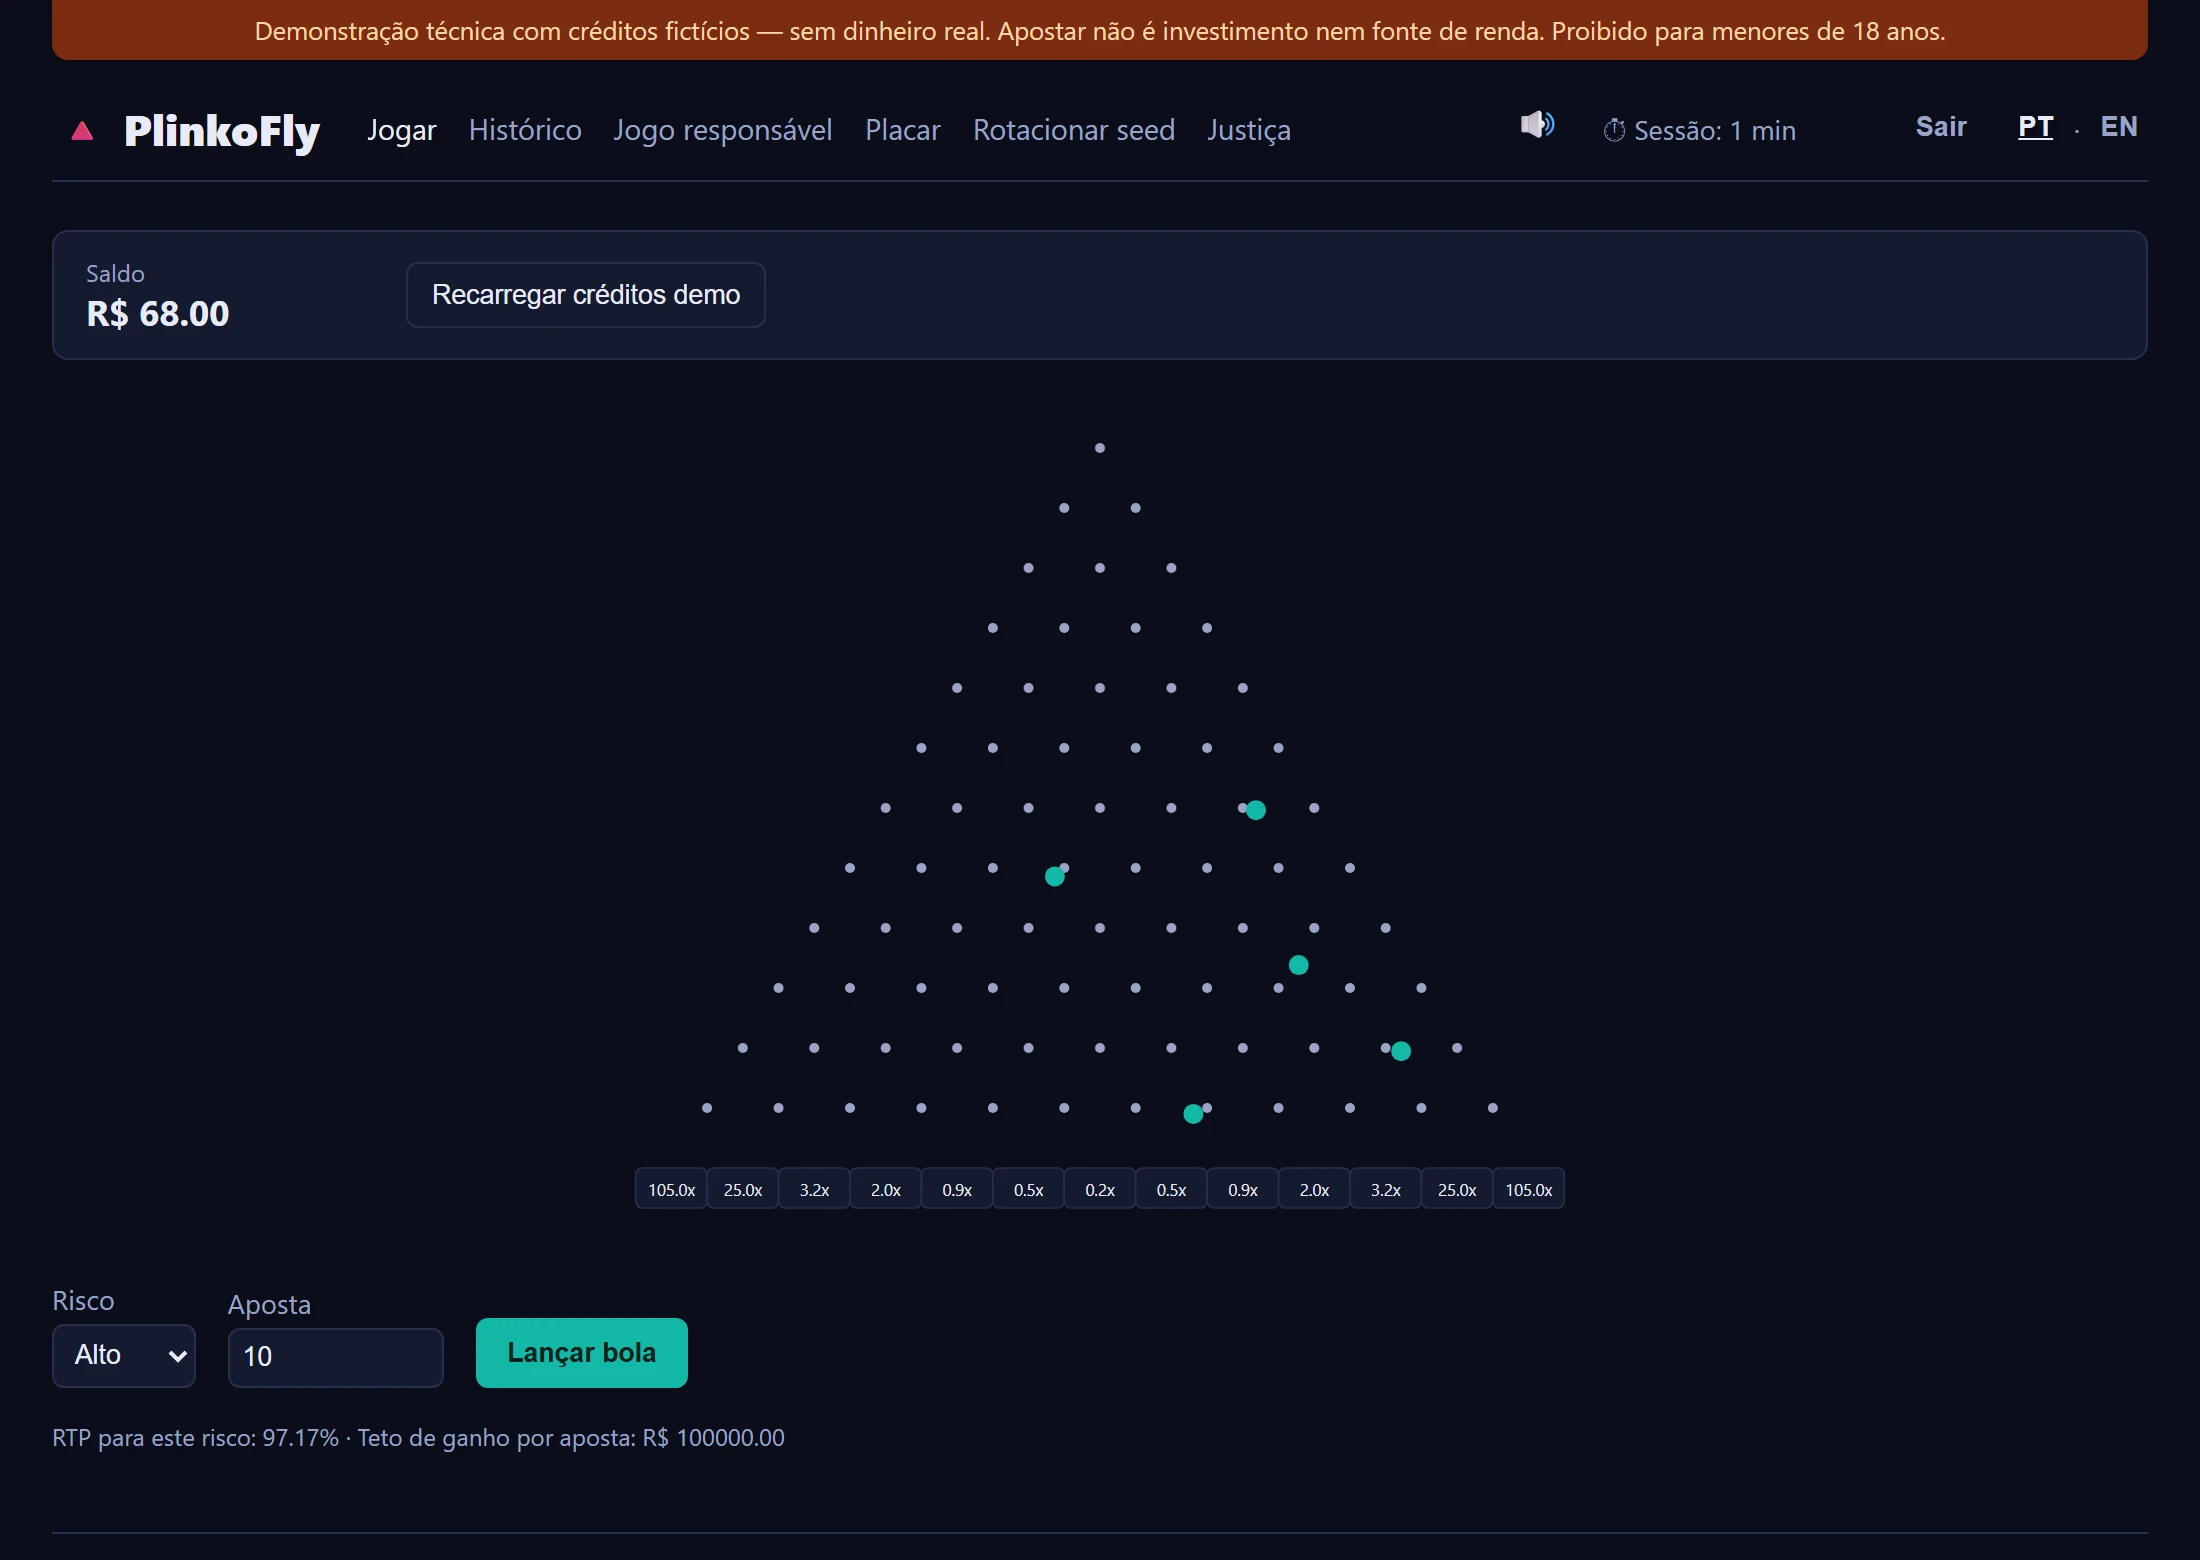2200x1560 pixels.
Task: Click the center 0.2x multiplier slot
Action: pos(1100,1189)
